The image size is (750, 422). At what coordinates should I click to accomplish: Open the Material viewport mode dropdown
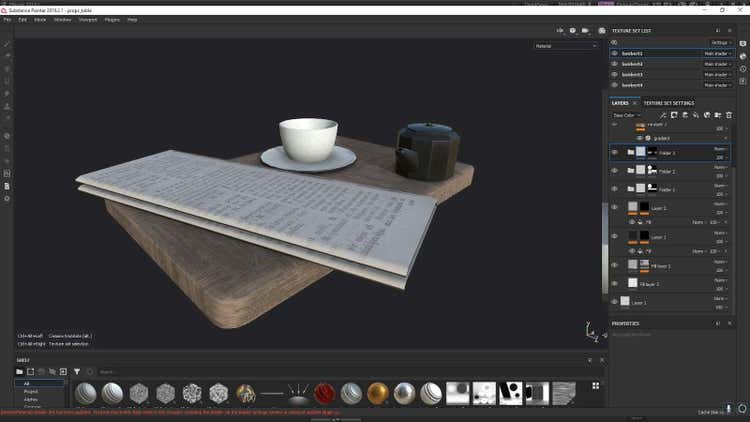point(565,46)
